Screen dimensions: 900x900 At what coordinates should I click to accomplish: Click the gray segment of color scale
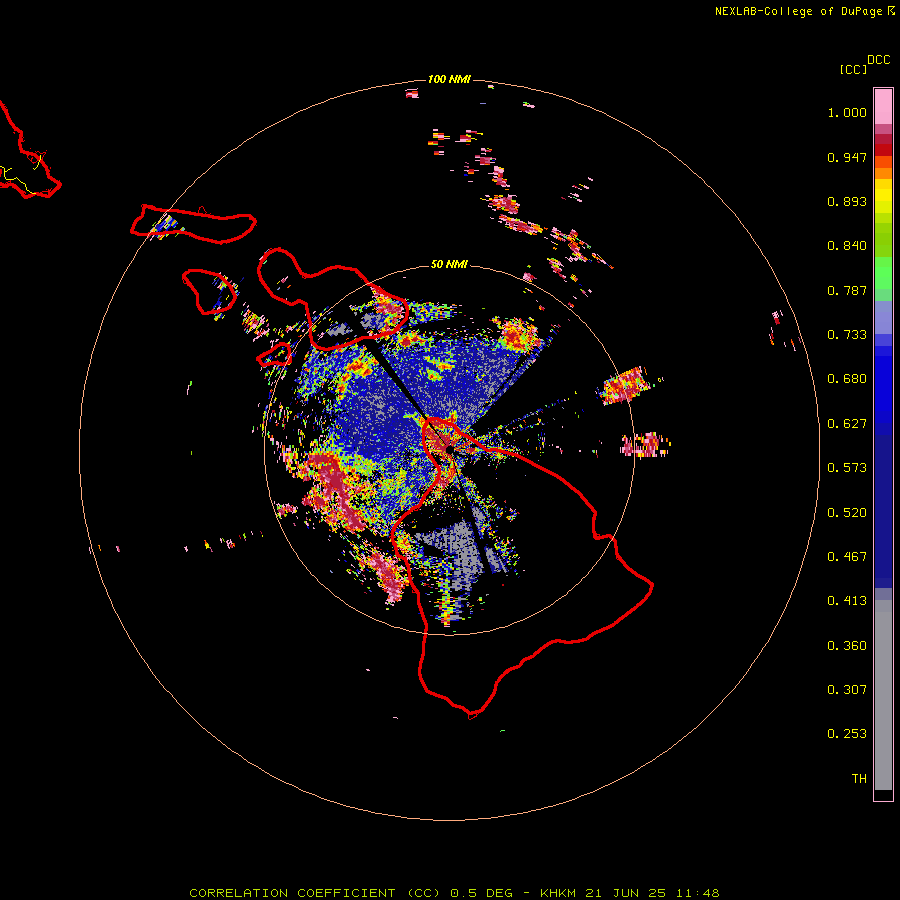(883, 695)
